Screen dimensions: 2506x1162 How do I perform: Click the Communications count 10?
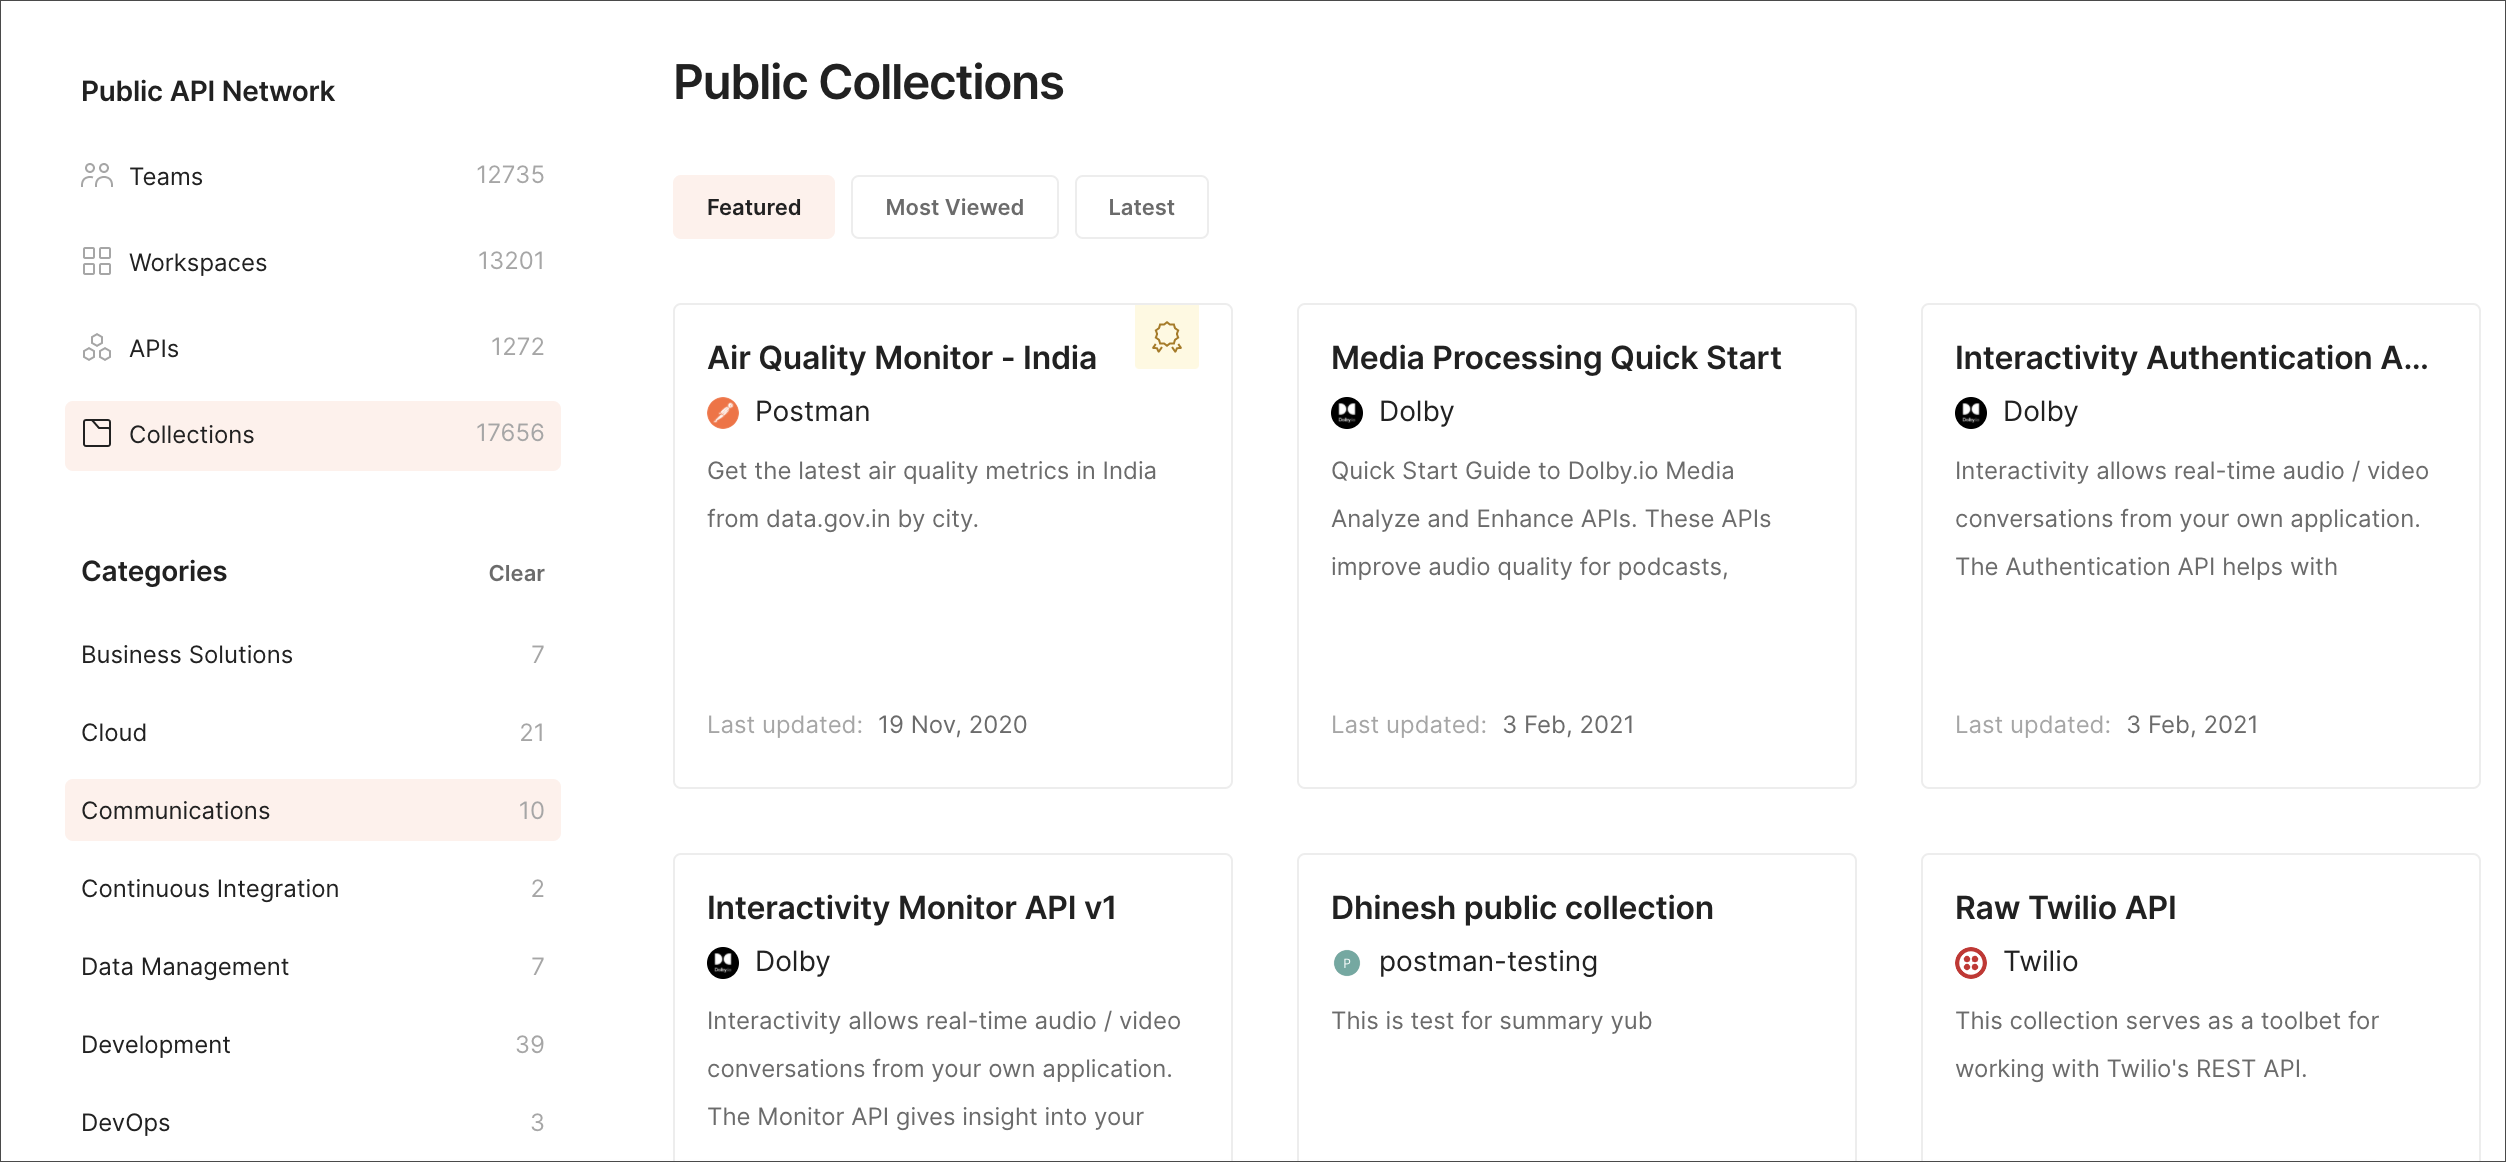(x=531, y=811)
